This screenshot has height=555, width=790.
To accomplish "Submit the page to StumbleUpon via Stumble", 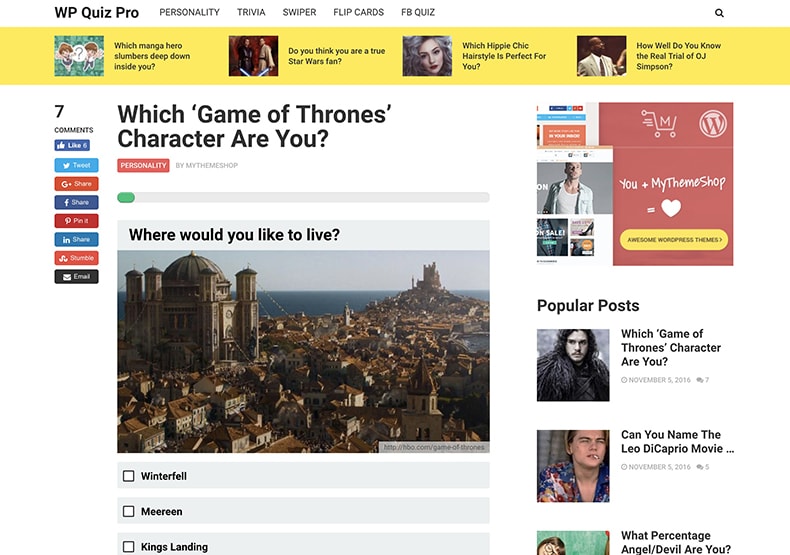I will tap(77, 258).
